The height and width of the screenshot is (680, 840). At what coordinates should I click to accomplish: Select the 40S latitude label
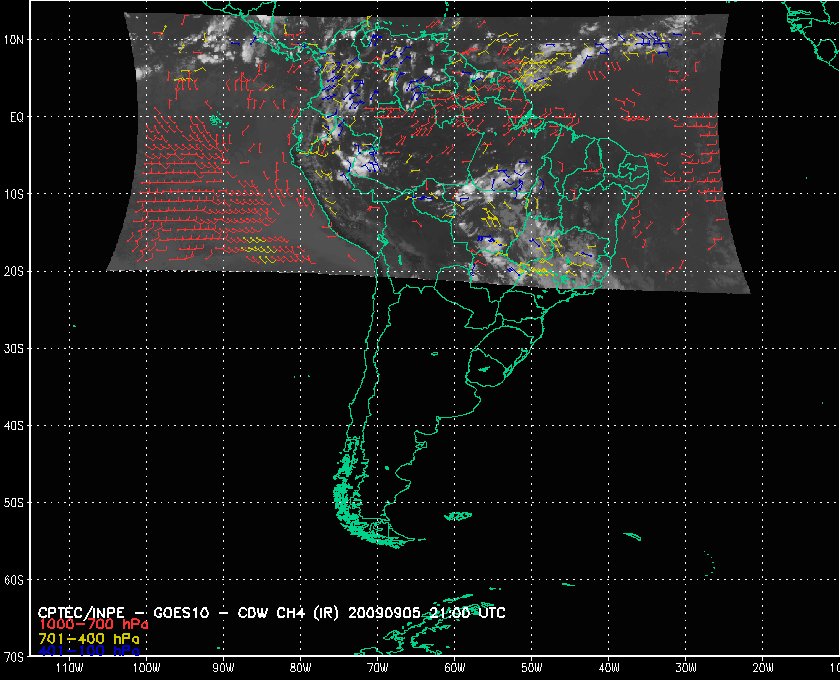(13, 426)
